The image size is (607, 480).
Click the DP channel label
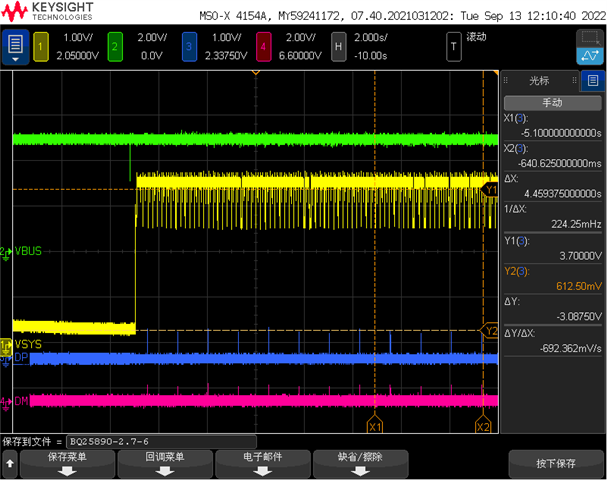pyautogui.click(x=21, y=357)
